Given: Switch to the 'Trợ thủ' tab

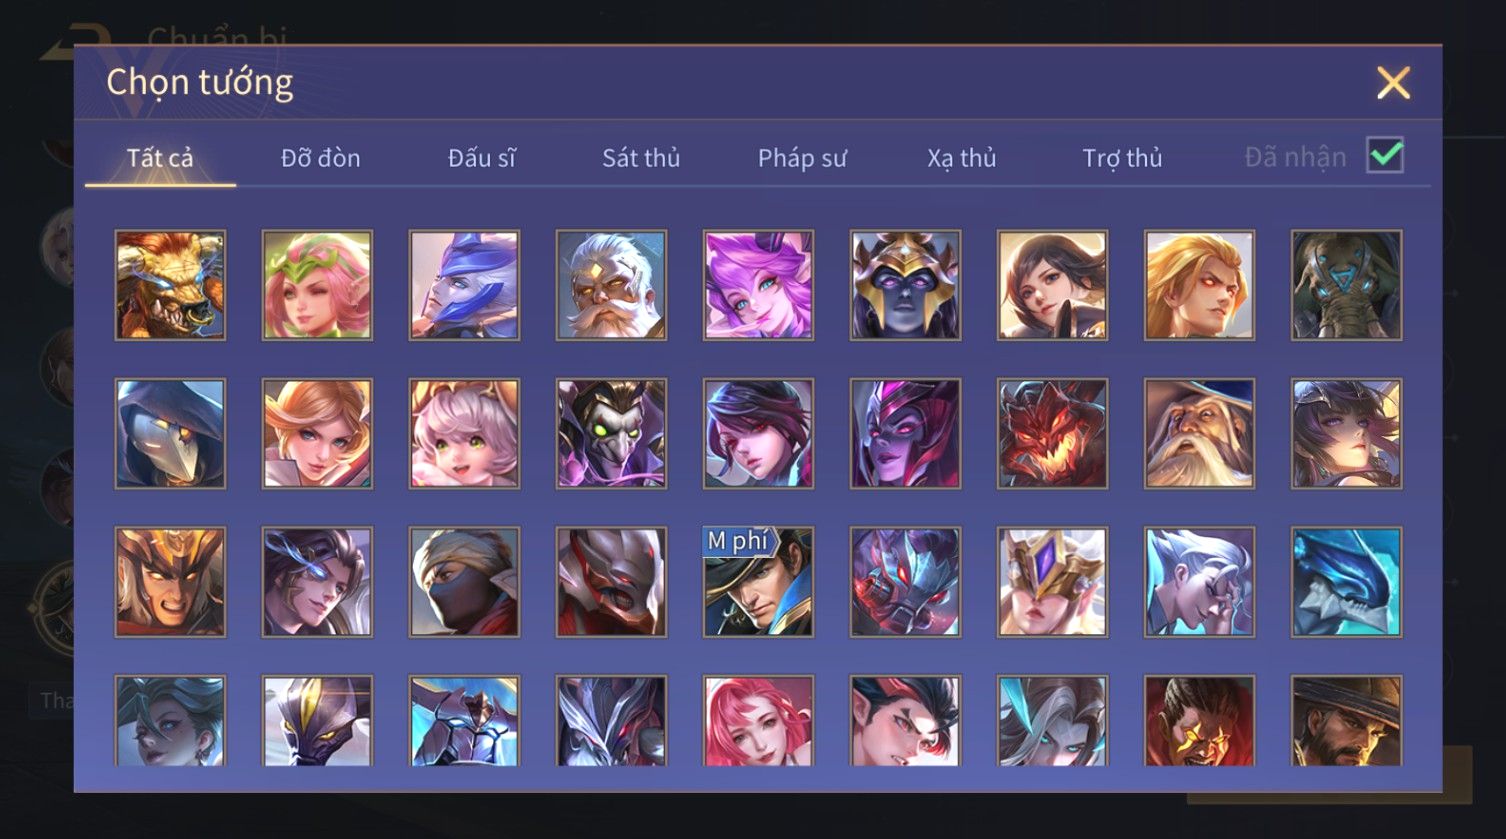Looking at the screenshot, I should pos(1122,158).
